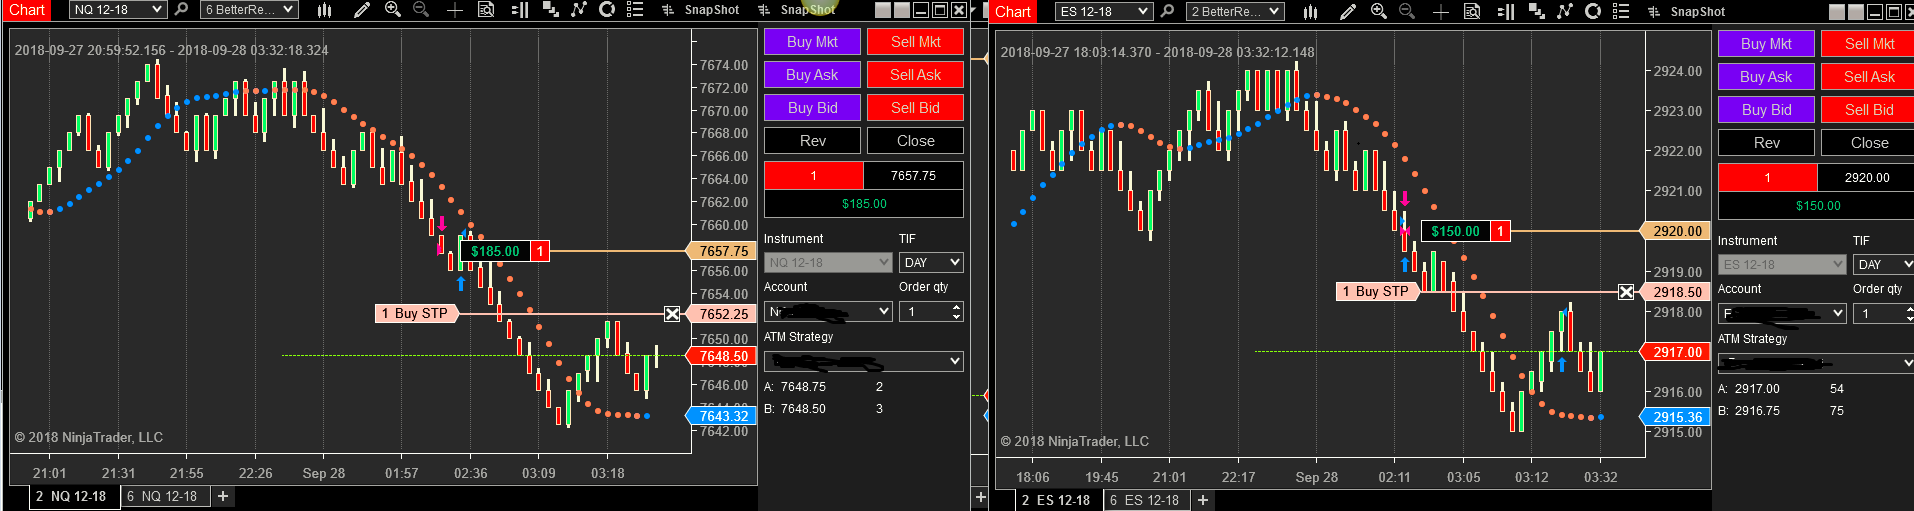Open 2 BetterRe... interval dropdown
Screen dimensions: 1914x511
1235,12
